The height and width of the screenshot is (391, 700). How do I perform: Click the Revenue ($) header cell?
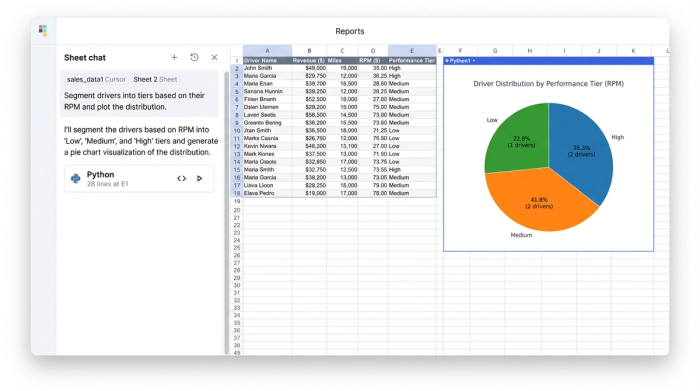[309, 60]
